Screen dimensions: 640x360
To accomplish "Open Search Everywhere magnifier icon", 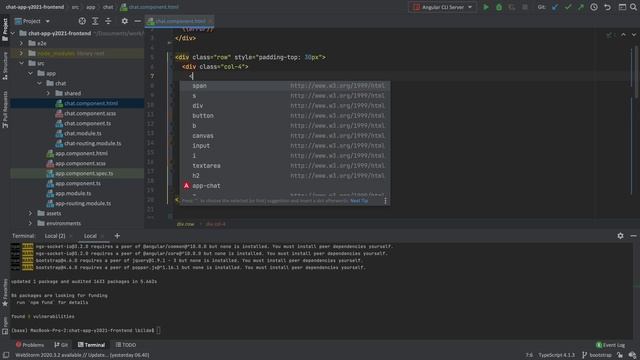I will coord(633,7).
